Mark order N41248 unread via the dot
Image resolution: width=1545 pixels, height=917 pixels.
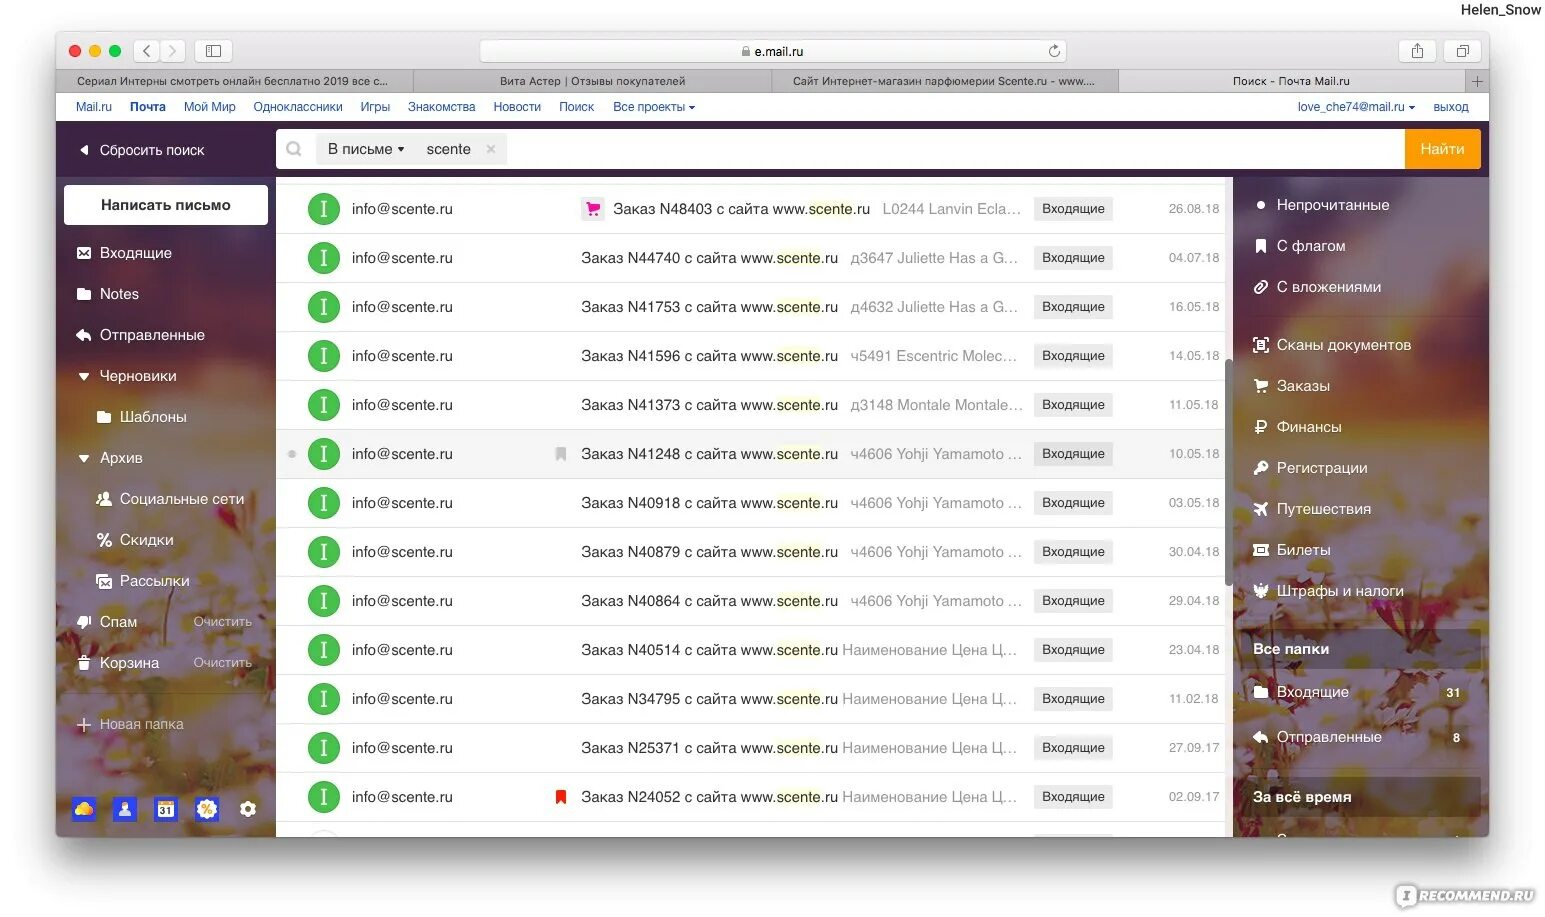[x=292, y=454]
